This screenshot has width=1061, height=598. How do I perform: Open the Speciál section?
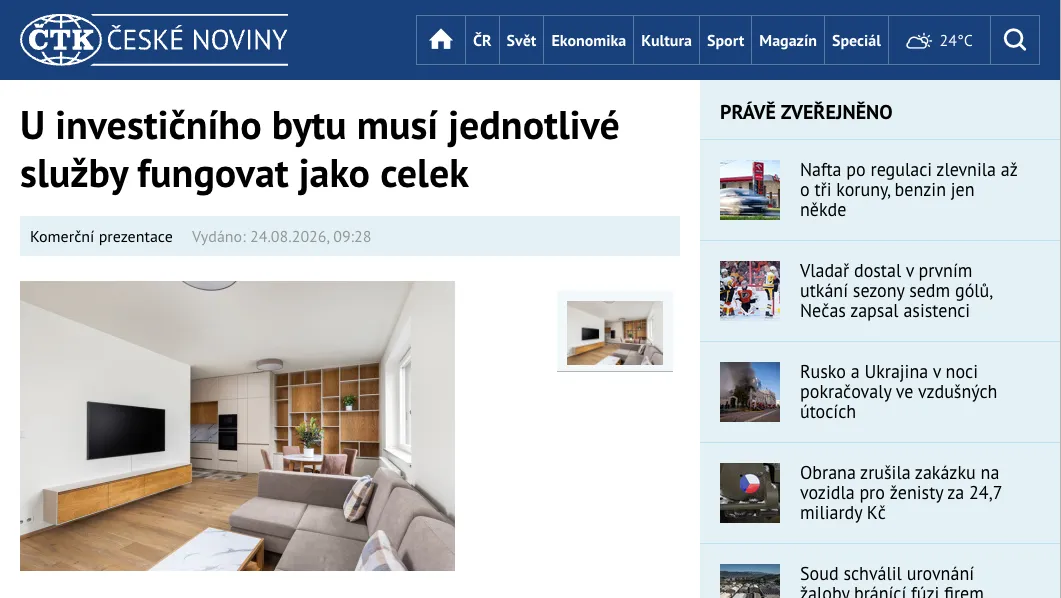pyautogui.click(x=856, y=41)
